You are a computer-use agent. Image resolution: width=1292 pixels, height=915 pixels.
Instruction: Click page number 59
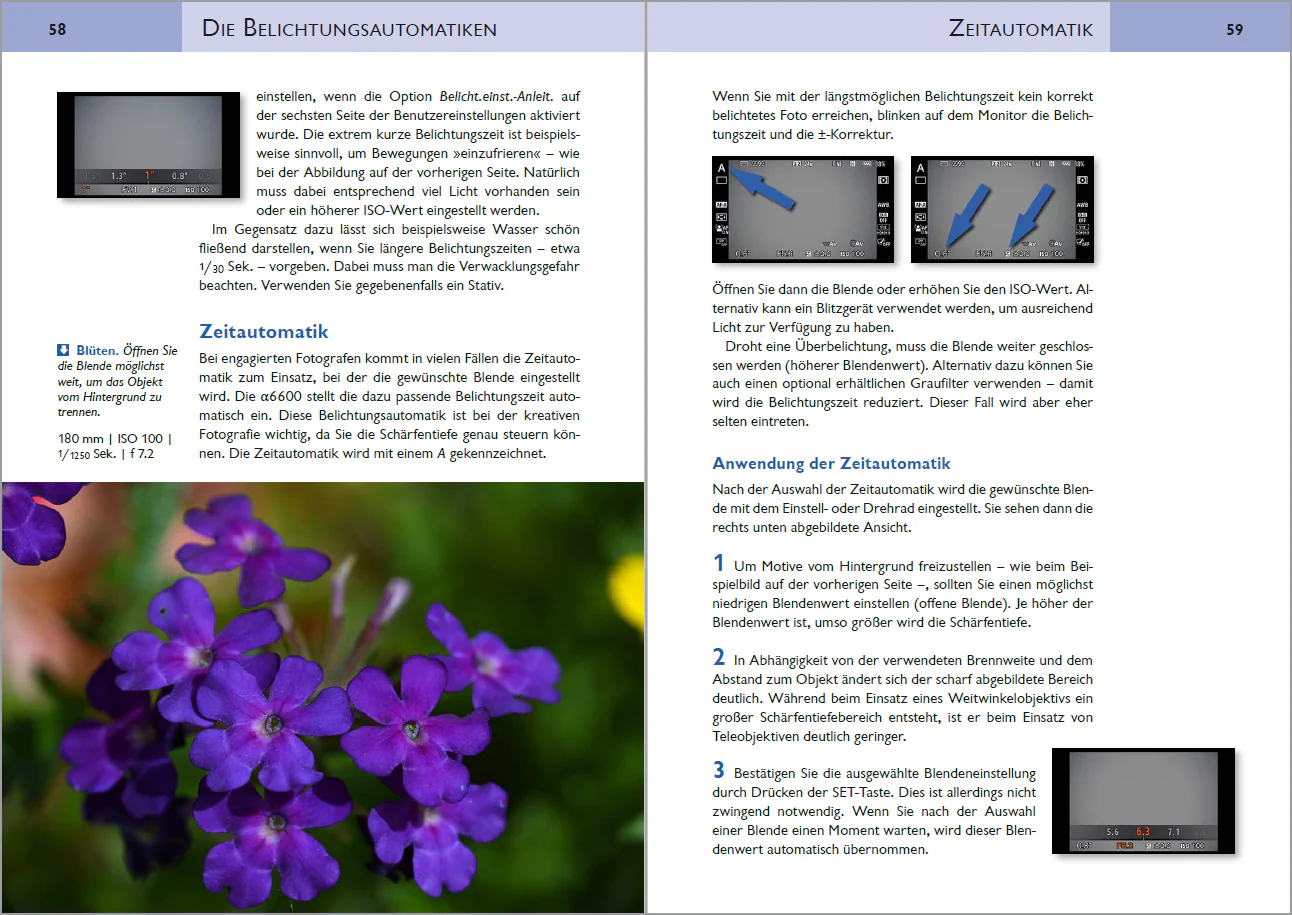[x=1235, y=30]
